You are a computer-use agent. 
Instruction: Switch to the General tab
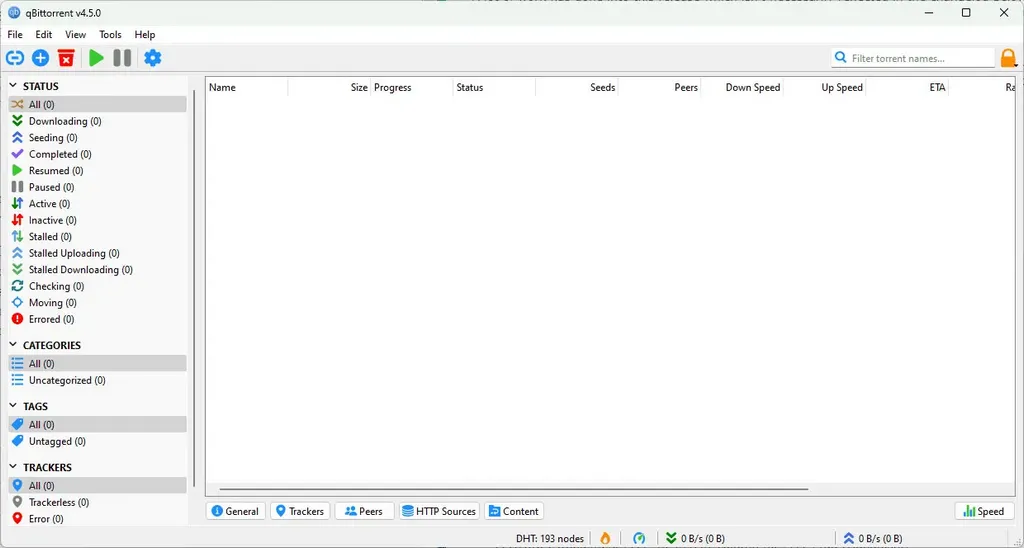click(x=236, y=511)
